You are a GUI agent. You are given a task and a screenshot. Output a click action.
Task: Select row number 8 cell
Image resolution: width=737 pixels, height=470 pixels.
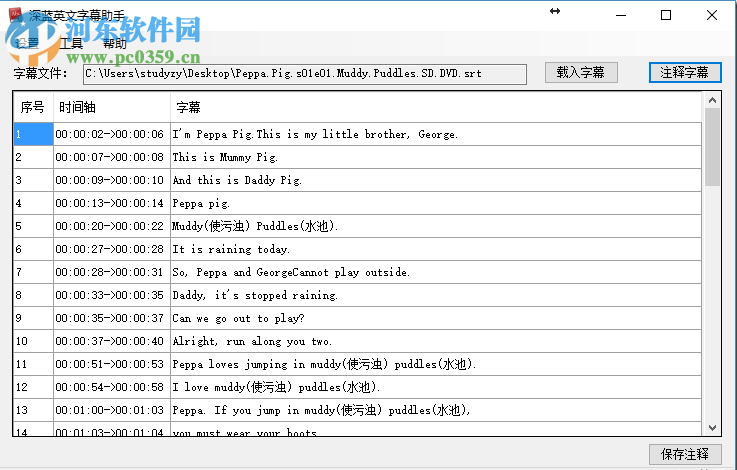pos(33,295)
